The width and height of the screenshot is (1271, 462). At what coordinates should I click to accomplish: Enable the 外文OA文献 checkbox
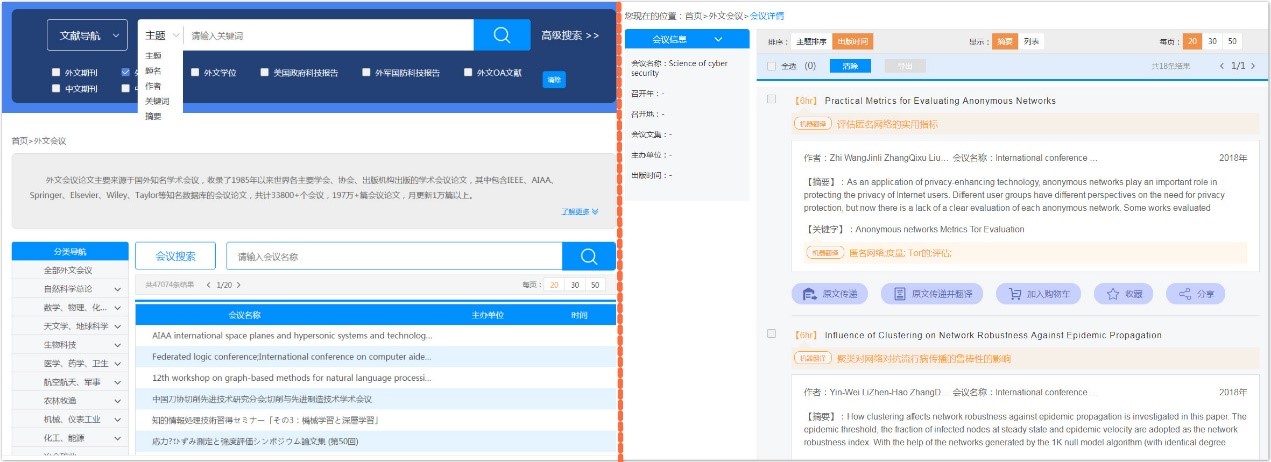click(x=468, y=73)
